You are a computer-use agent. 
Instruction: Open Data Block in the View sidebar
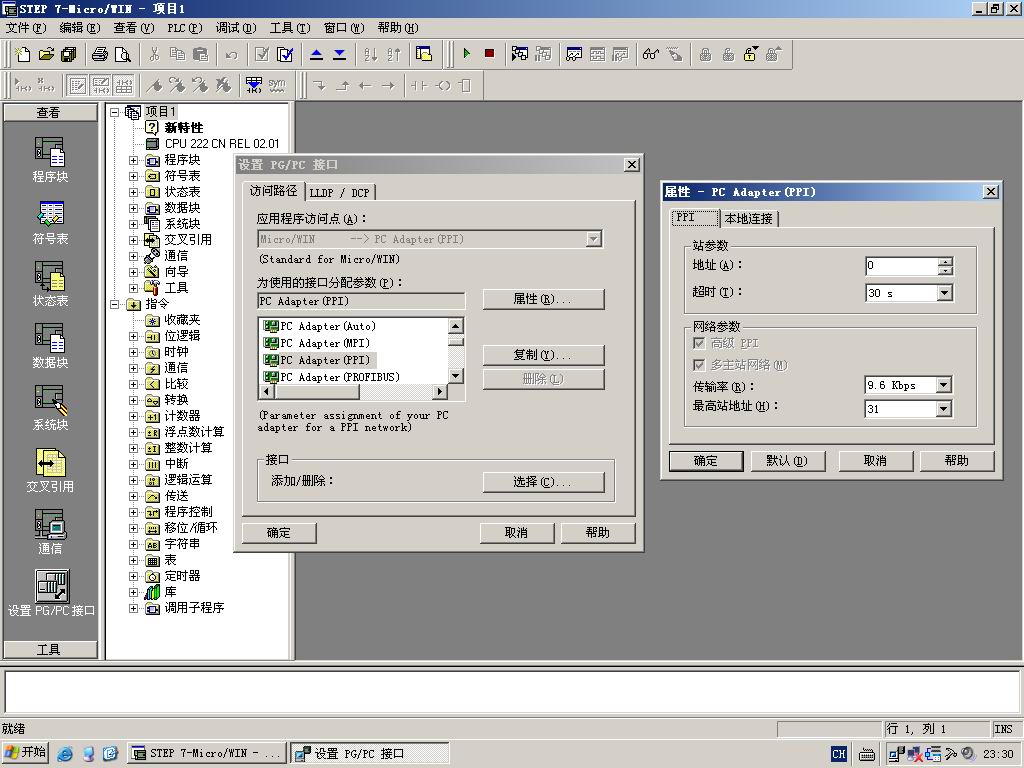[50, 346]
